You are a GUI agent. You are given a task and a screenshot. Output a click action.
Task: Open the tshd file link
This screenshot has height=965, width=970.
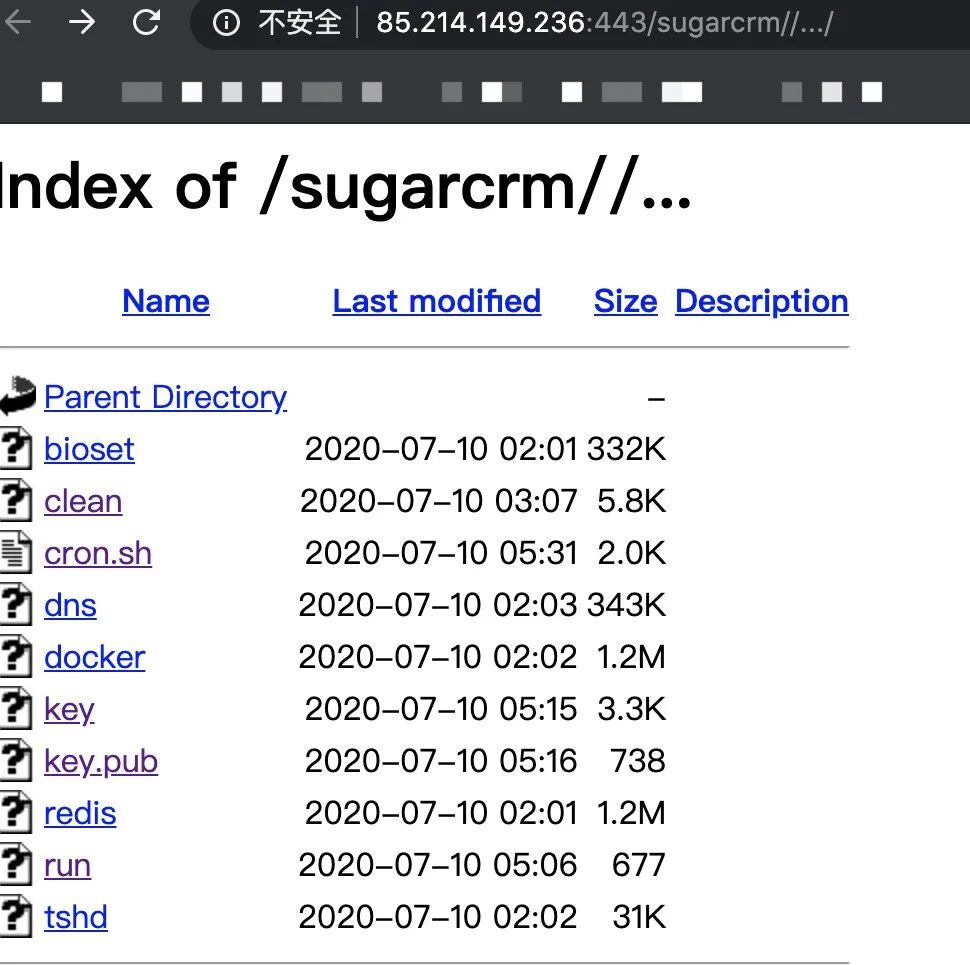(75, 917)
